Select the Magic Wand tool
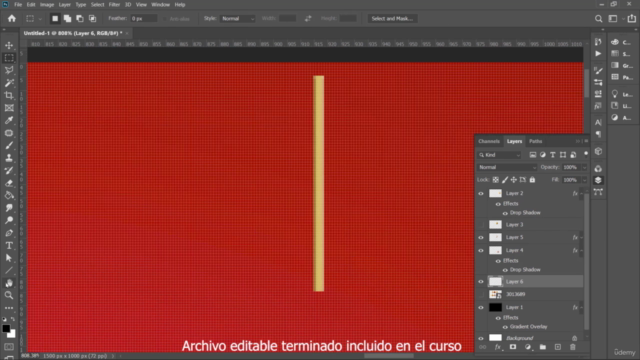This screenshot has height=360, width=640. (x=9, y=83)
